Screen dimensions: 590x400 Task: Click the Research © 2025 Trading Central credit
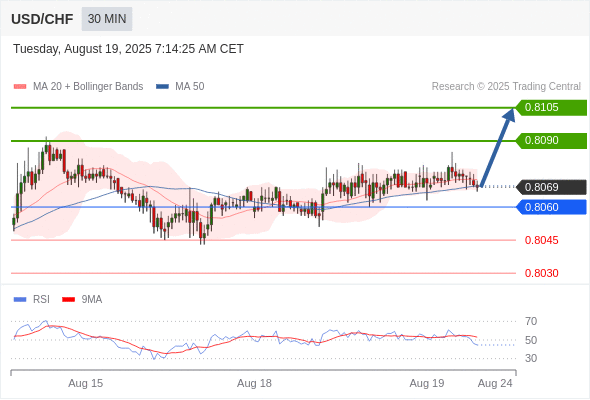[506, 87]
